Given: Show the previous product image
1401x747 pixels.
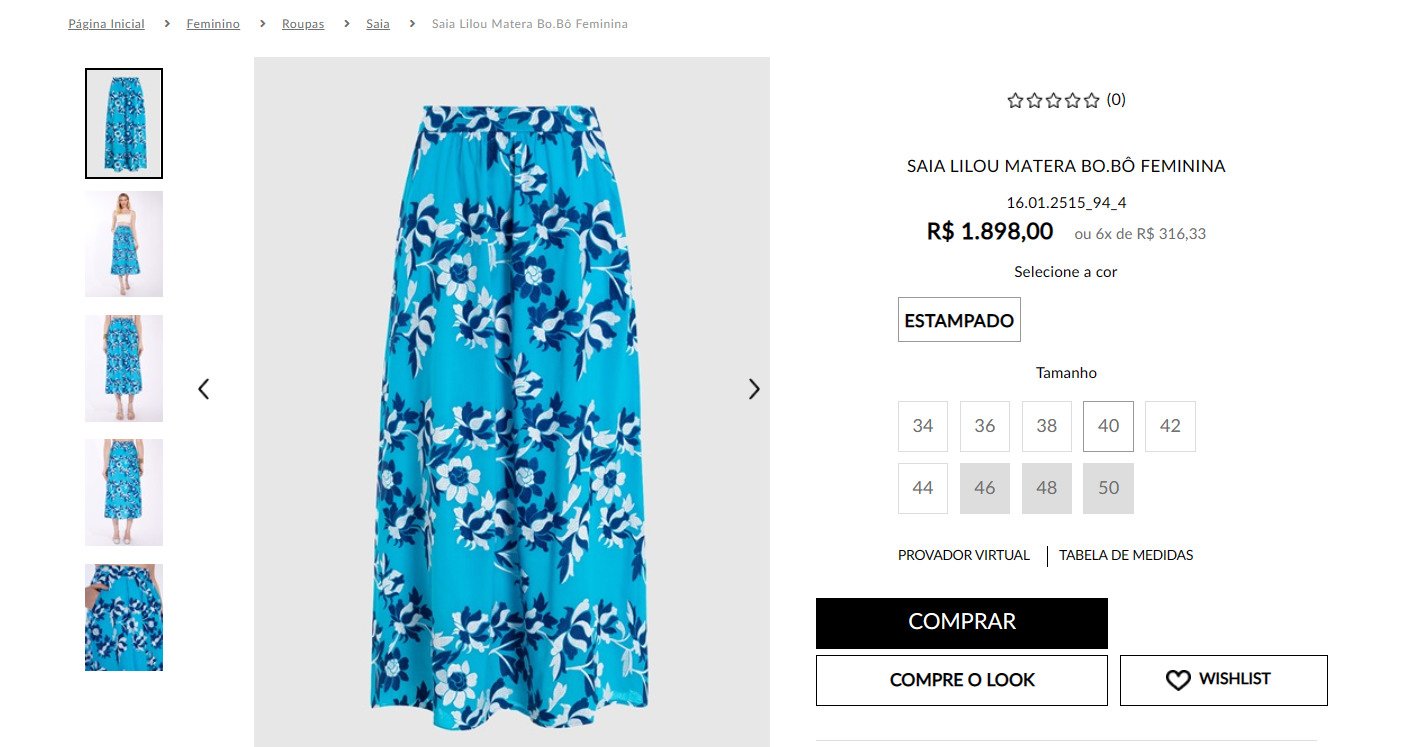Looking at the screenshot, I should (204, 389).
